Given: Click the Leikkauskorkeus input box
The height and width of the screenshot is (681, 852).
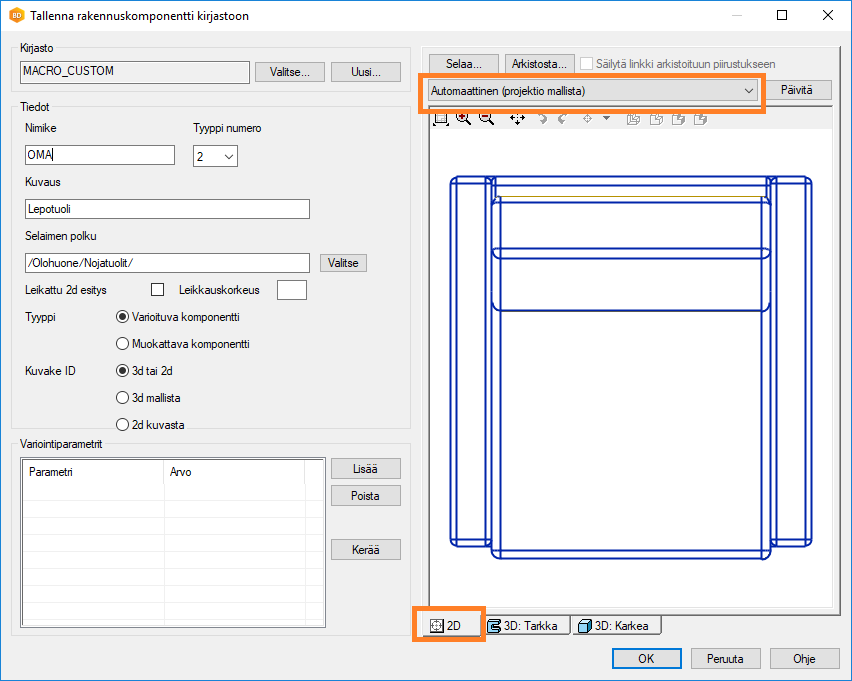Looking at the screenshot, I should click(291, 290).
